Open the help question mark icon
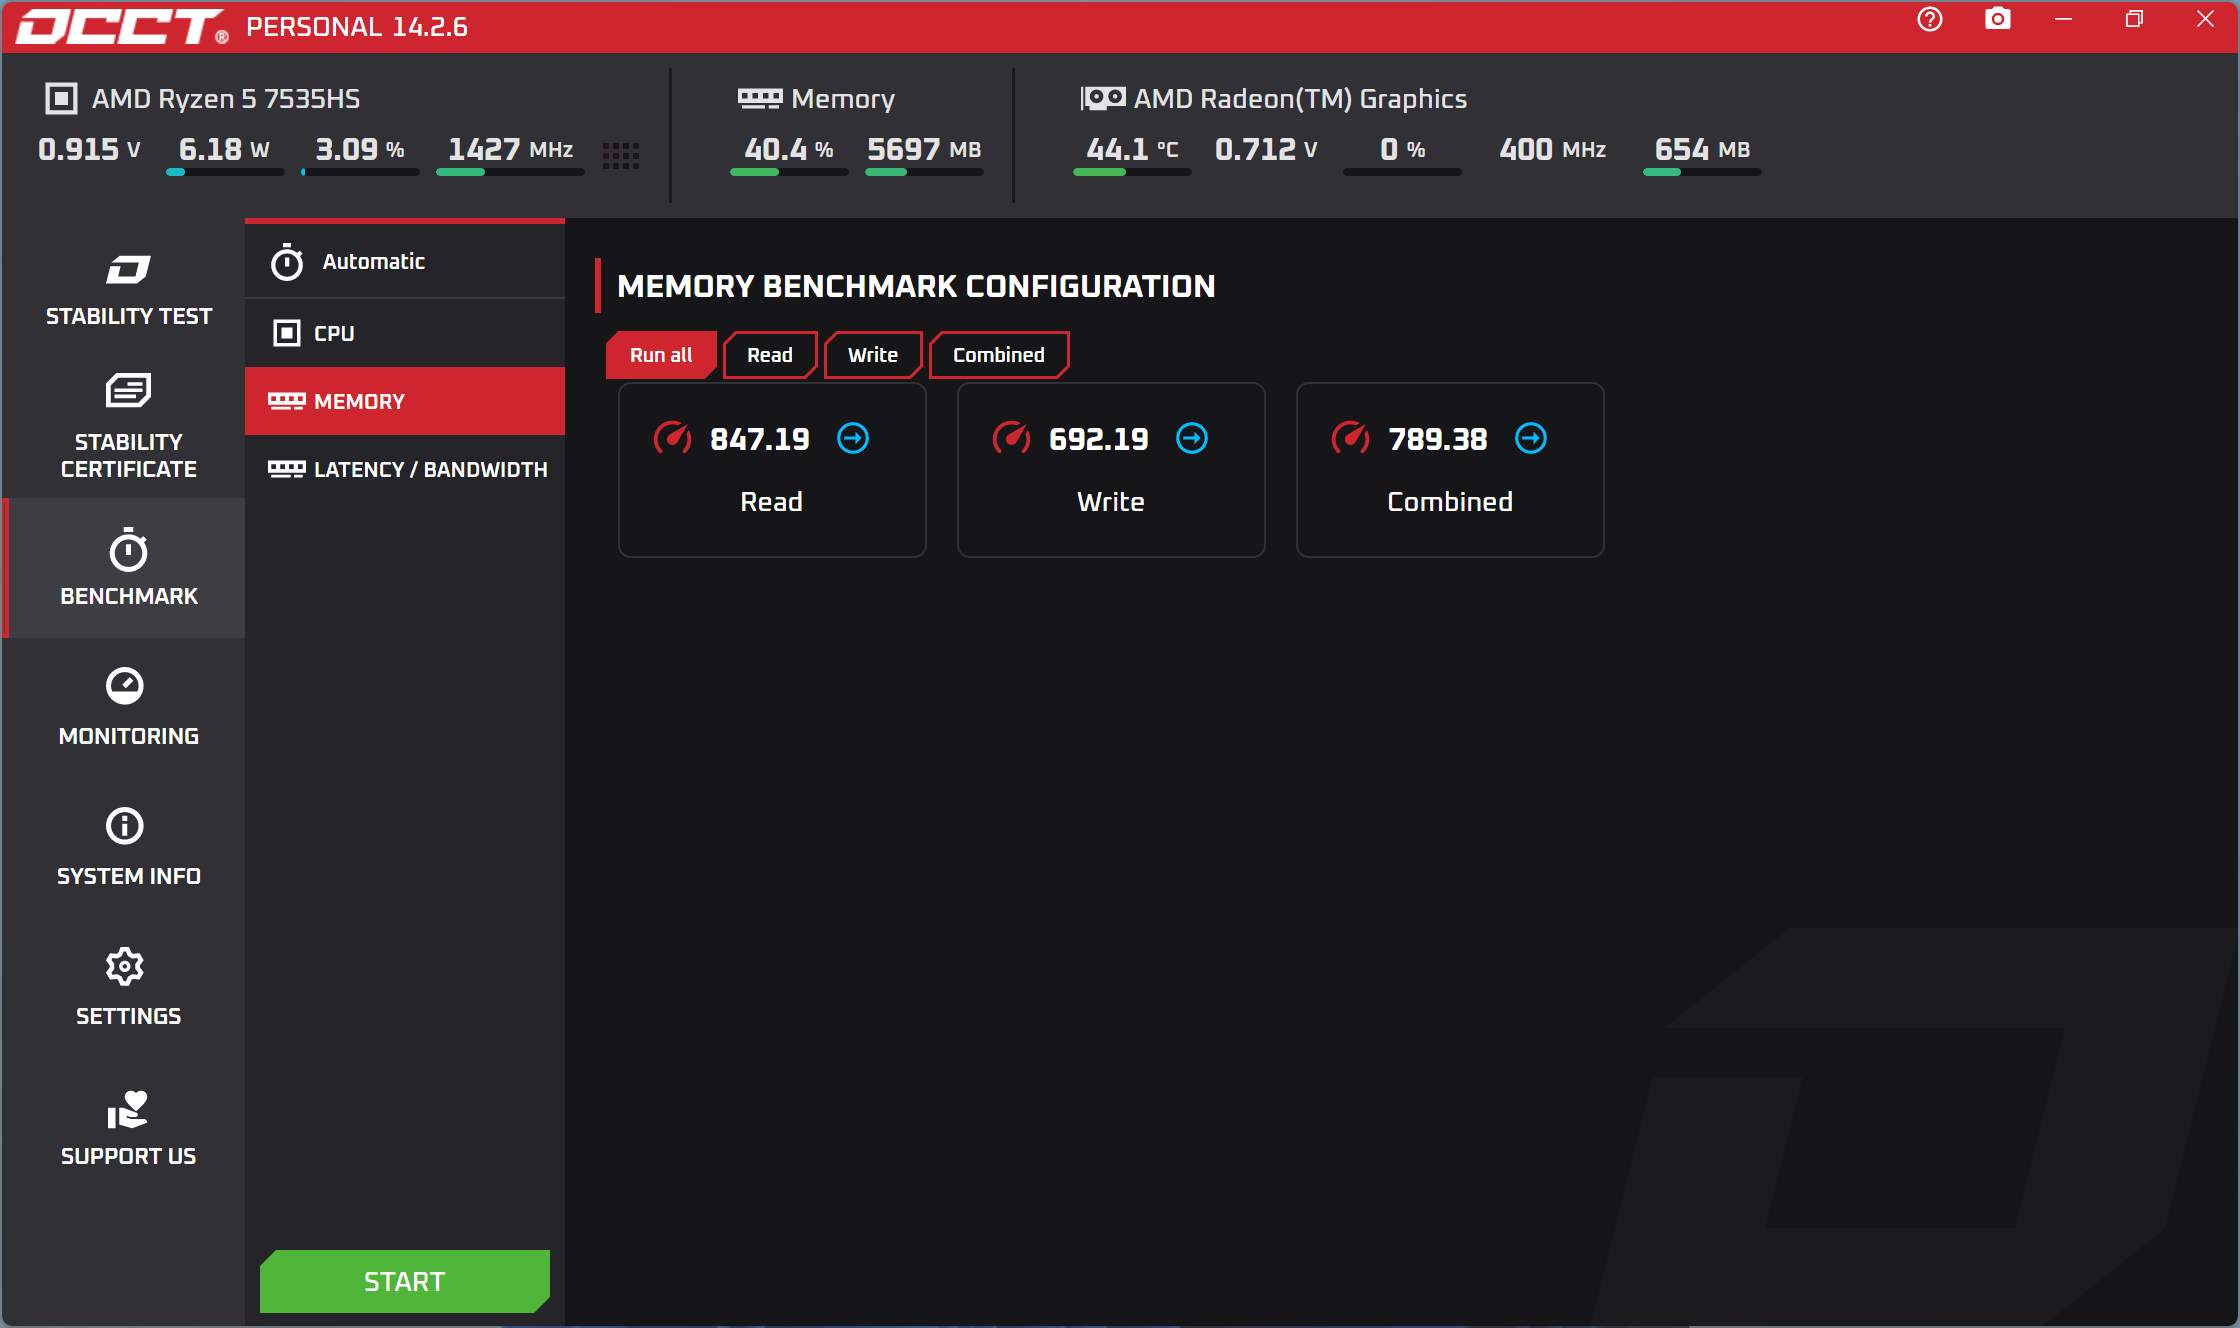The width and height of the screenshot is (2240, 1328). point(1929,20)
